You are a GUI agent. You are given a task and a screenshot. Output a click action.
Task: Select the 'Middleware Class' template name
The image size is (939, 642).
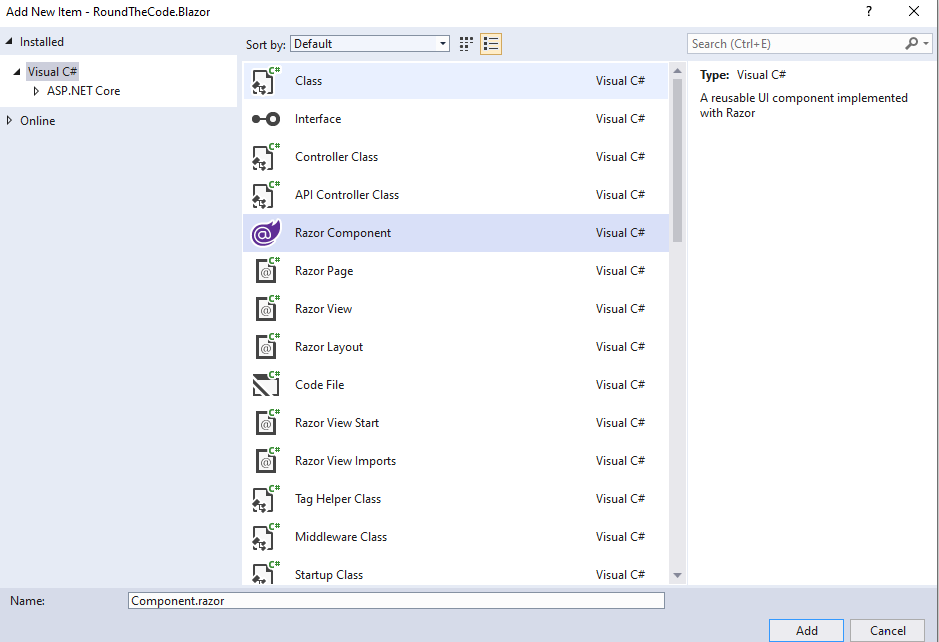click(341, 537)
